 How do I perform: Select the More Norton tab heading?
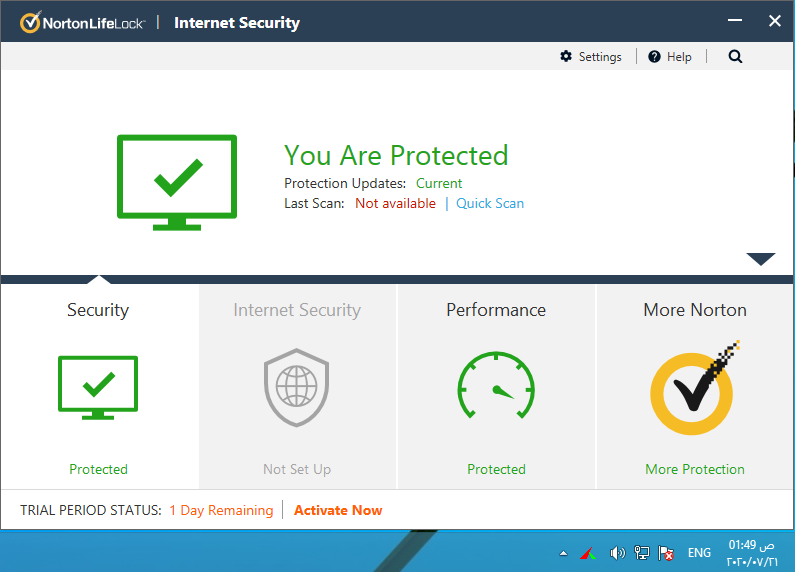pyautogui.click(x=695, y=310)
